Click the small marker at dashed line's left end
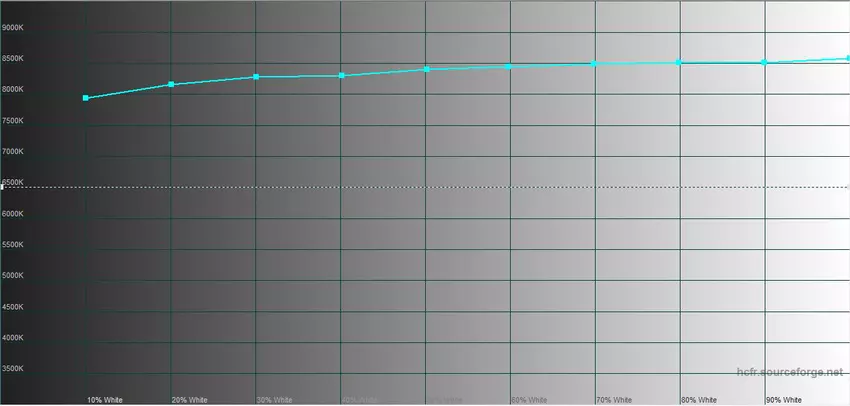Image resolution: width=850 pixels, height=406 pixels. 3,187
